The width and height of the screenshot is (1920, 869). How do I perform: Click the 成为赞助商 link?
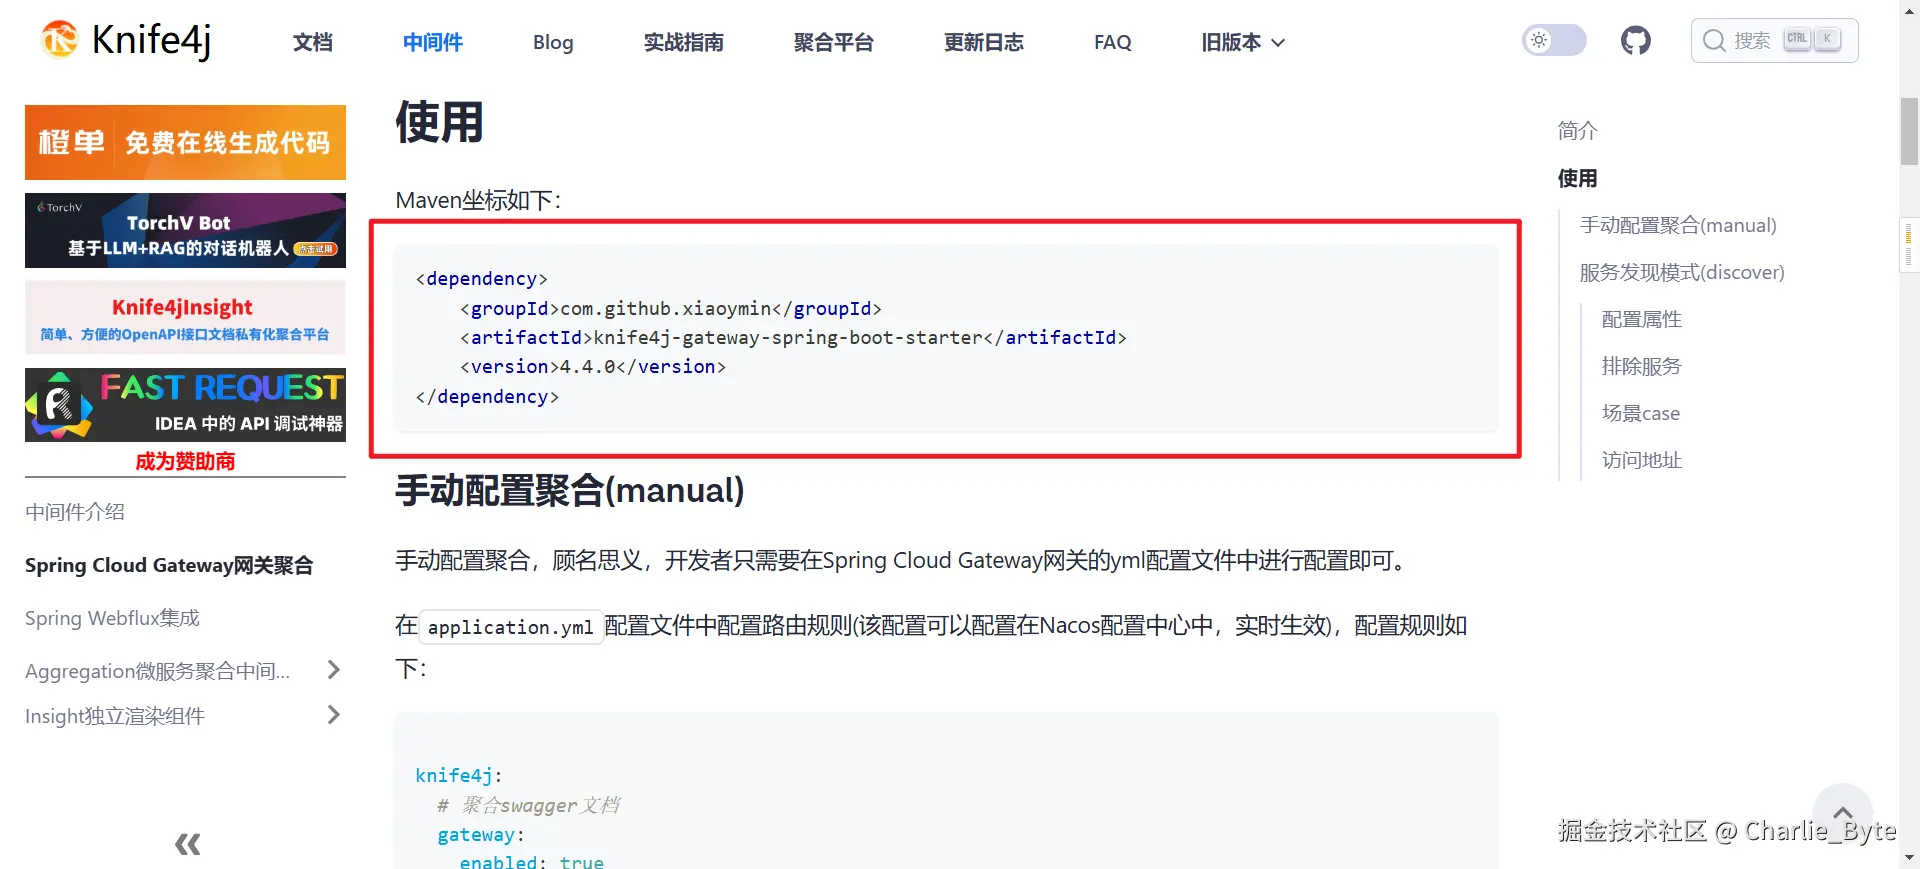click(x=185, y=461)
